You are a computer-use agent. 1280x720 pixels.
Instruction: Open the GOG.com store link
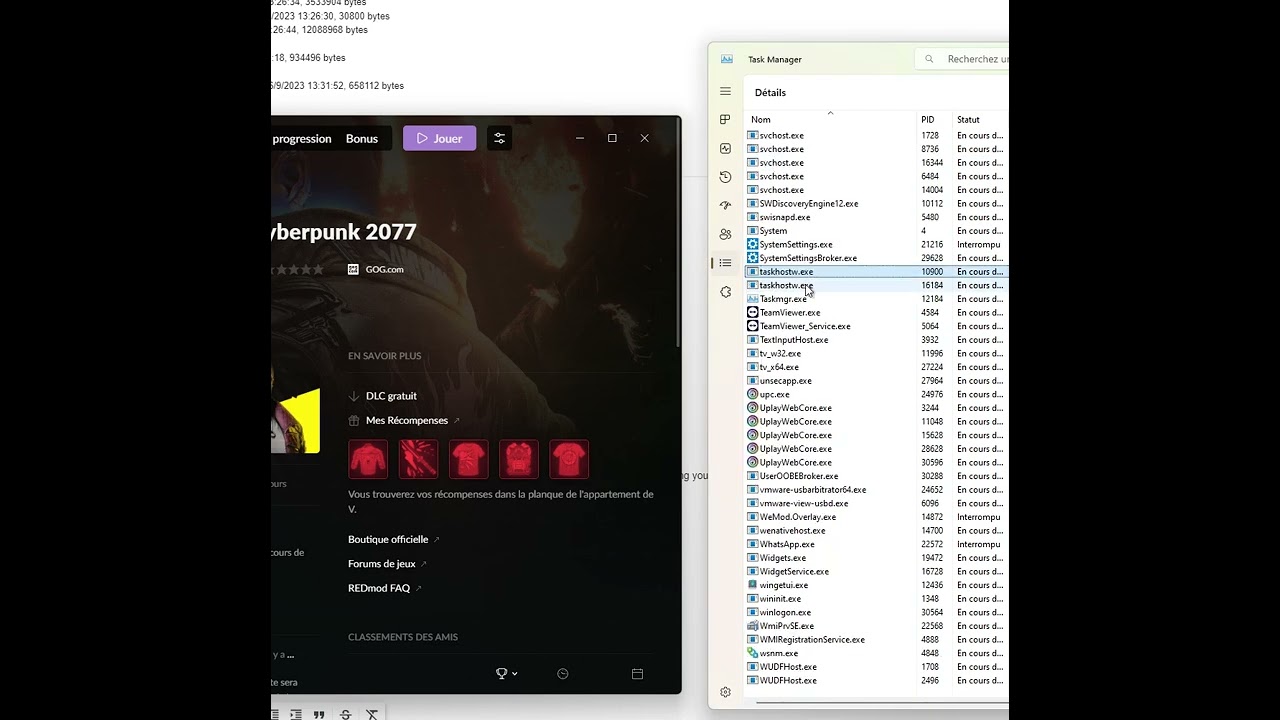376,269
